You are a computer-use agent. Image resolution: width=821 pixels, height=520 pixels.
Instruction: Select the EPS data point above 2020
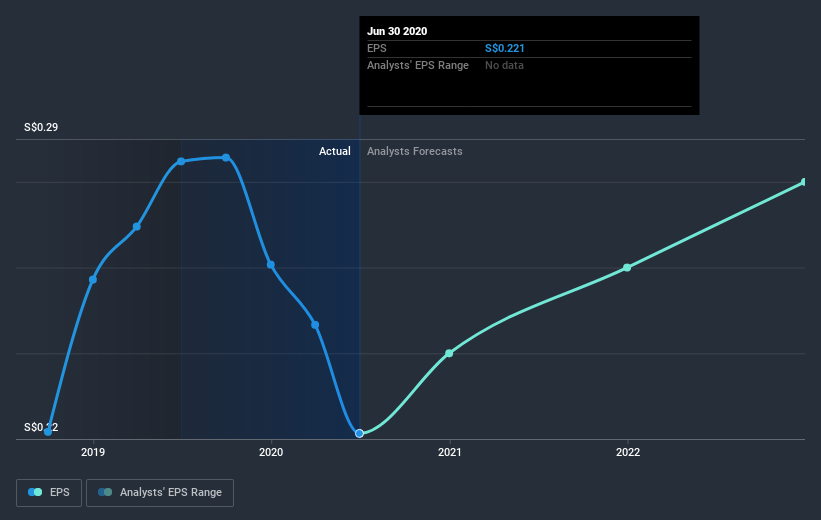[271, 264]
